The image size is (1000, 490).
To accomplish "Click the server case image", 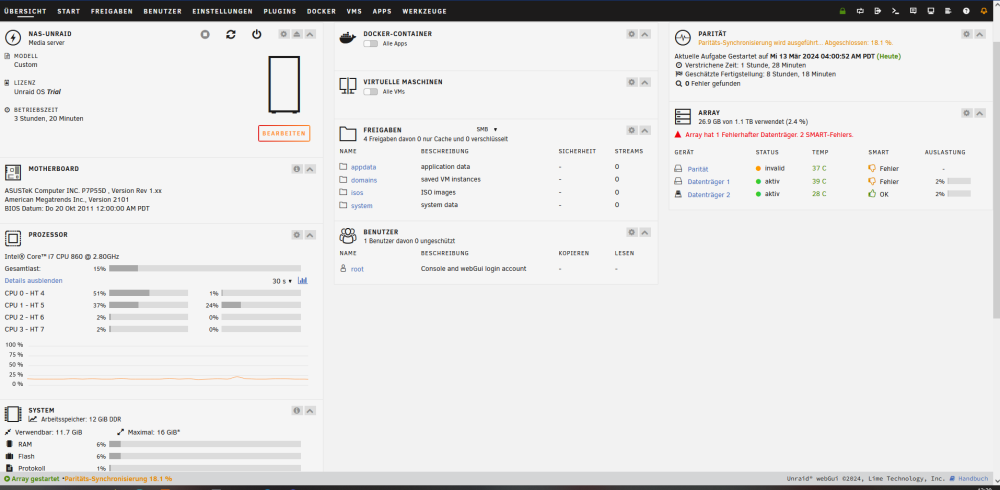I will pos(284,85).
